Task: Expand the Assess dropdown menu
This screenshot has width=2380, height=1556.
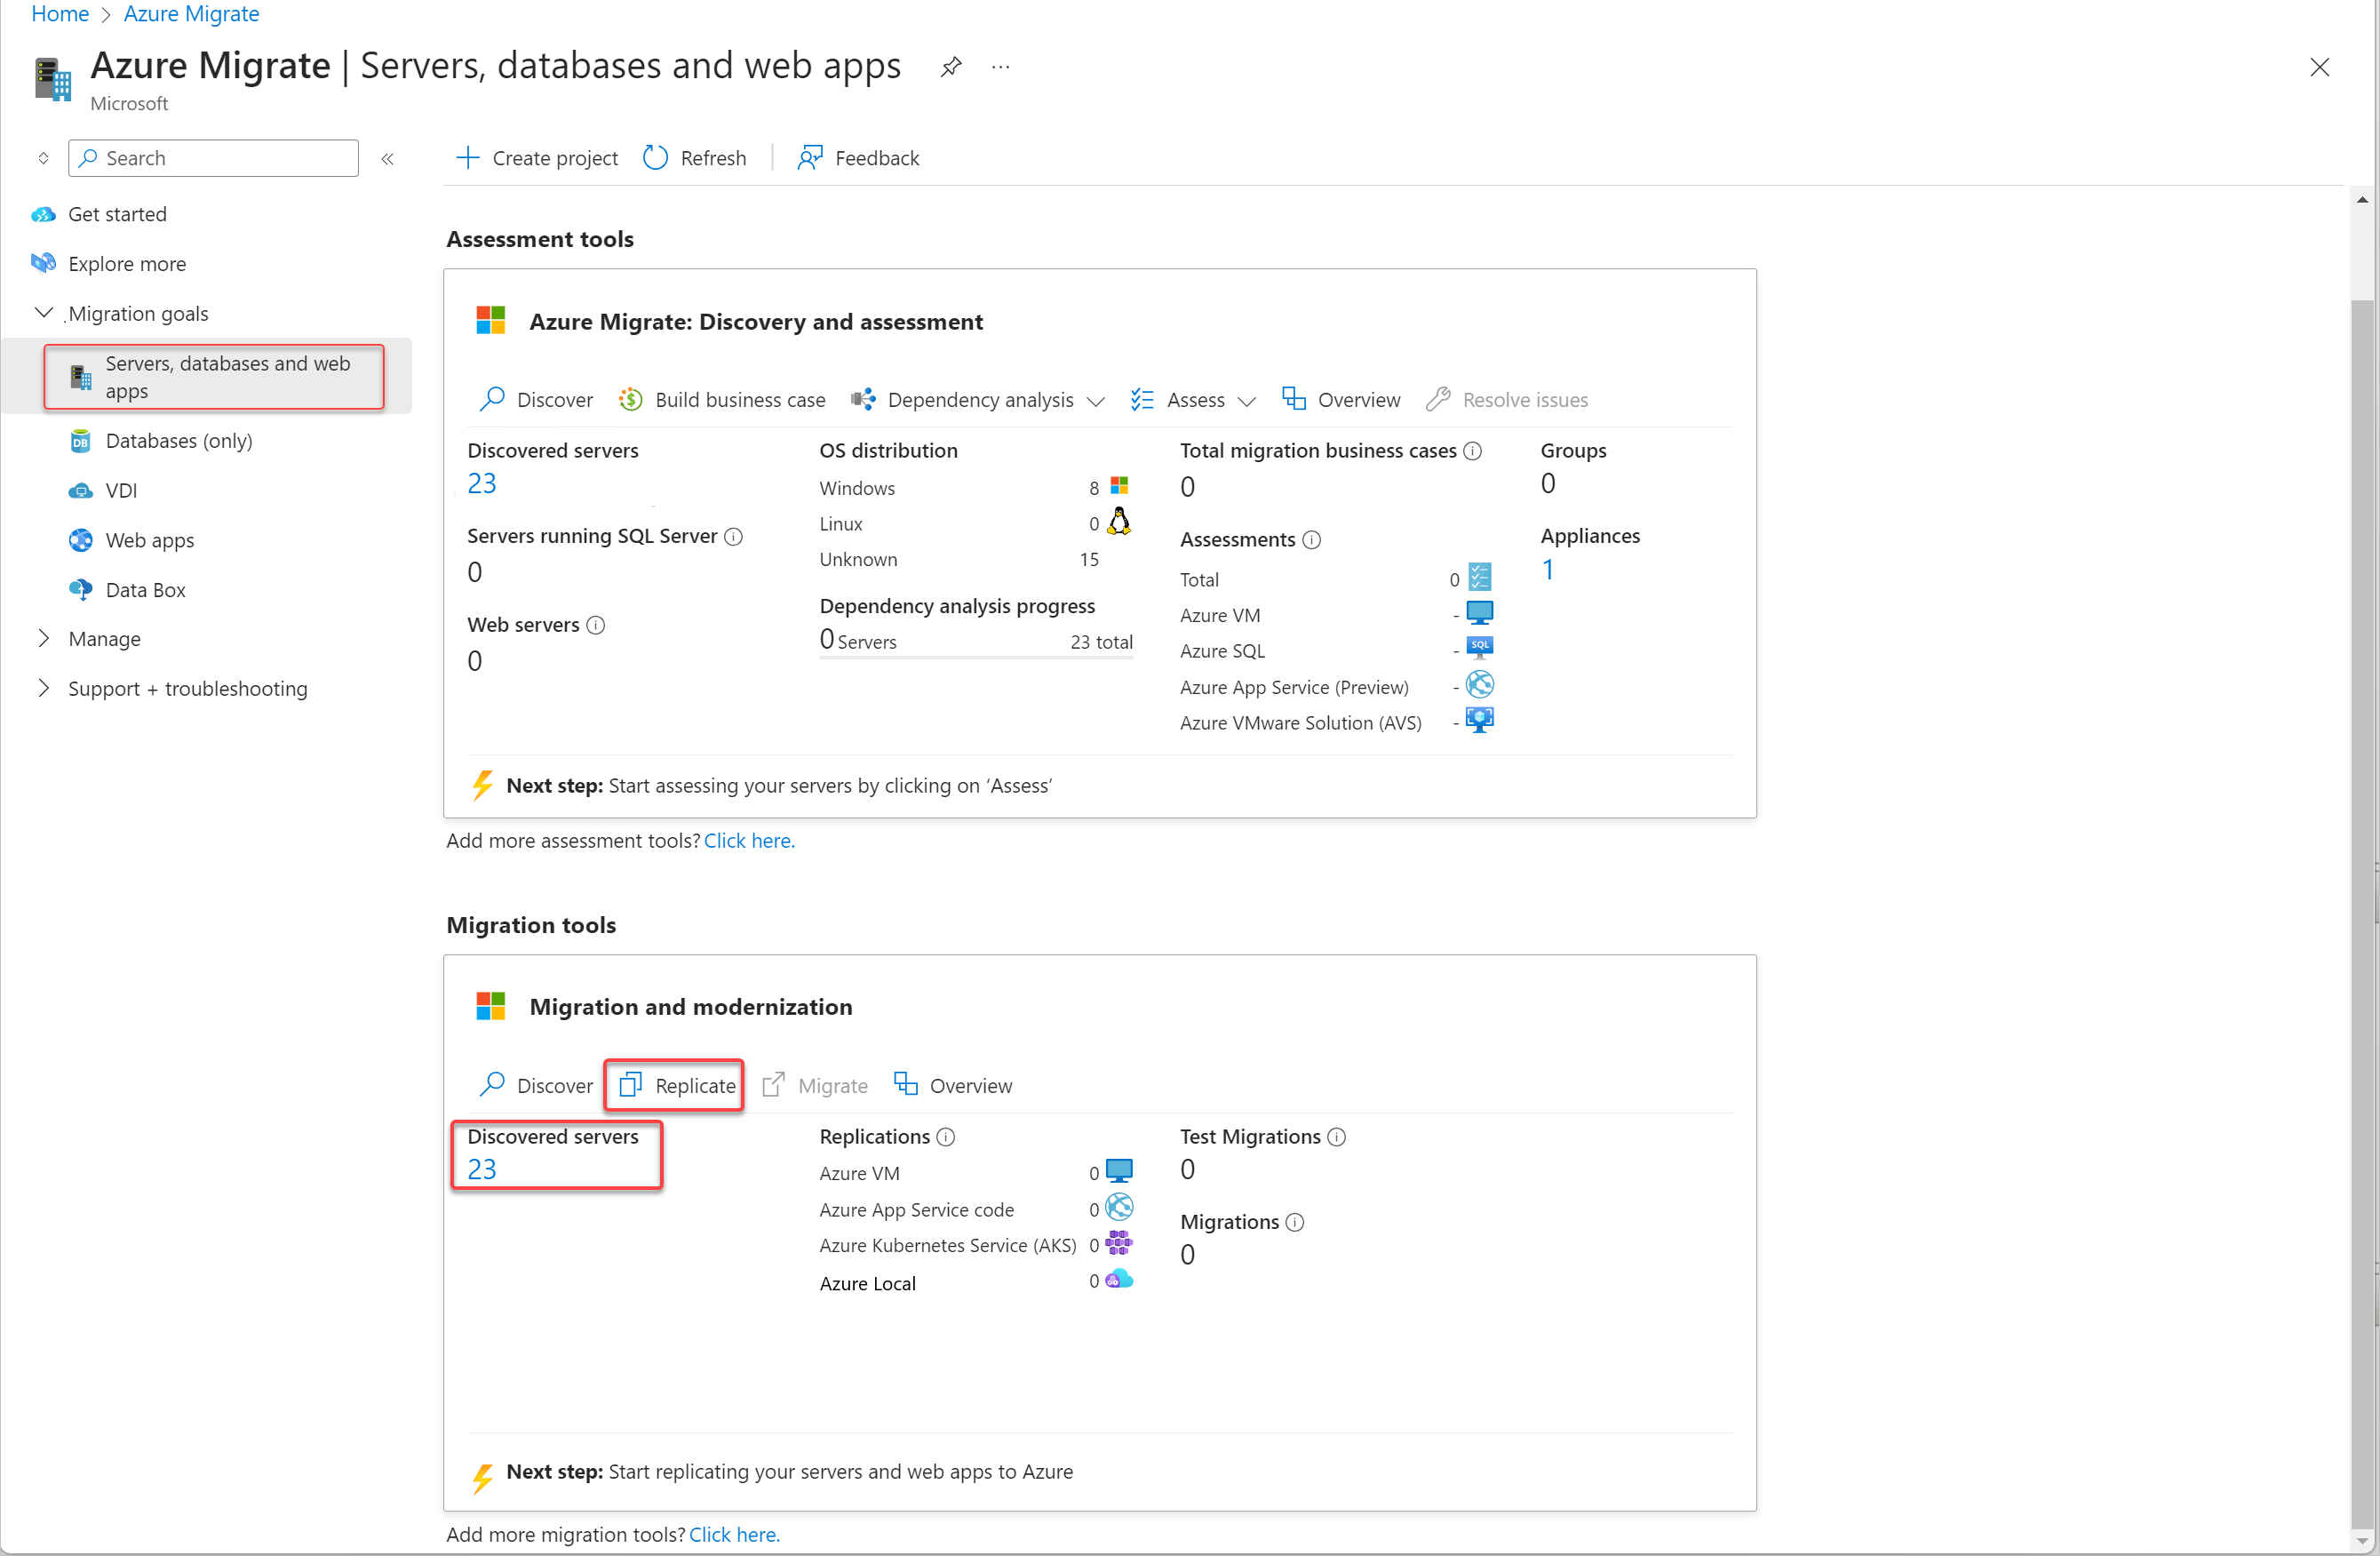Action: [x=1194, y=400]
